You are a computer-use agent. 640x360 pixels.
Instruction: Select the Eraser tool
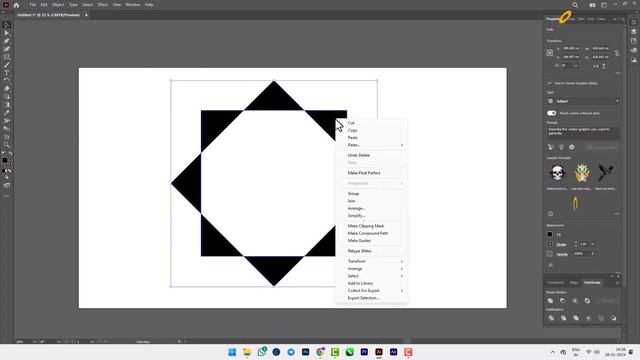point(7,89)
